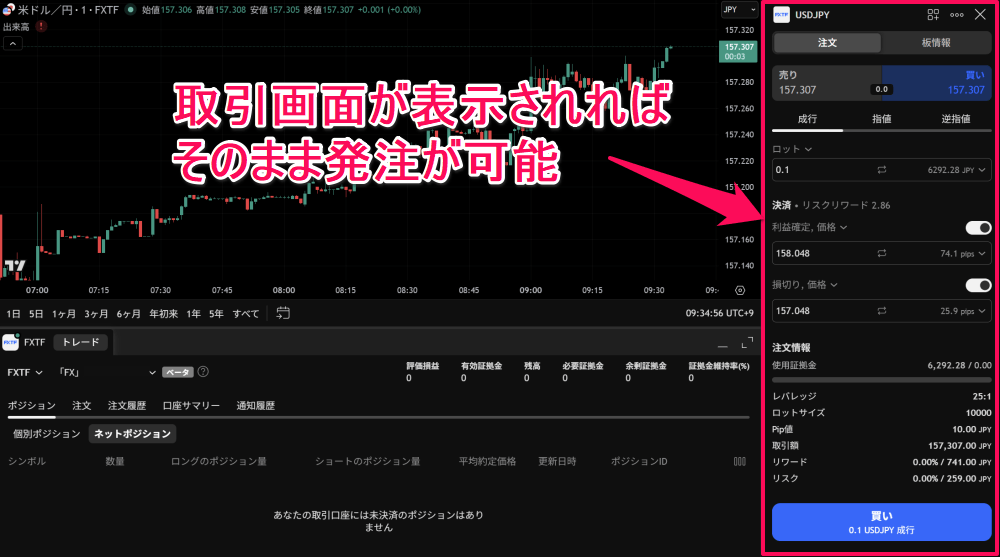Swap the stop loss unit icon

coord(881,311)
